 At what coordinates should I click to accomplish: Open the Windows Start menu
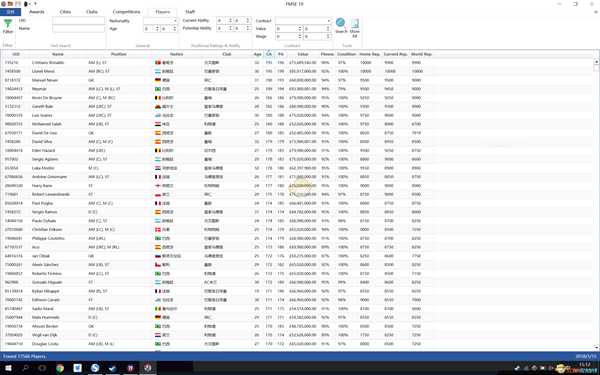click(x=8, y=368)
